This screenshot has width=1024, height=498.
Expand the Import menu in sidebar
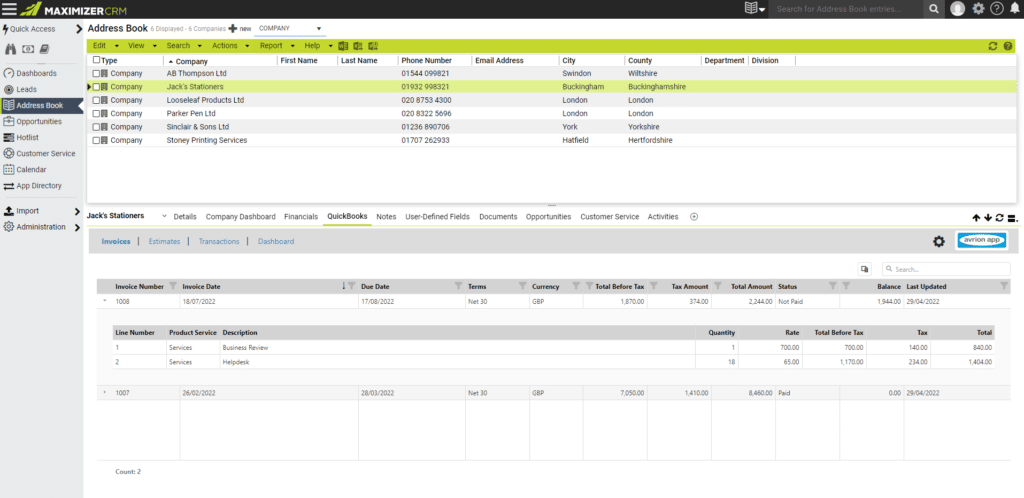coord(77,211)
